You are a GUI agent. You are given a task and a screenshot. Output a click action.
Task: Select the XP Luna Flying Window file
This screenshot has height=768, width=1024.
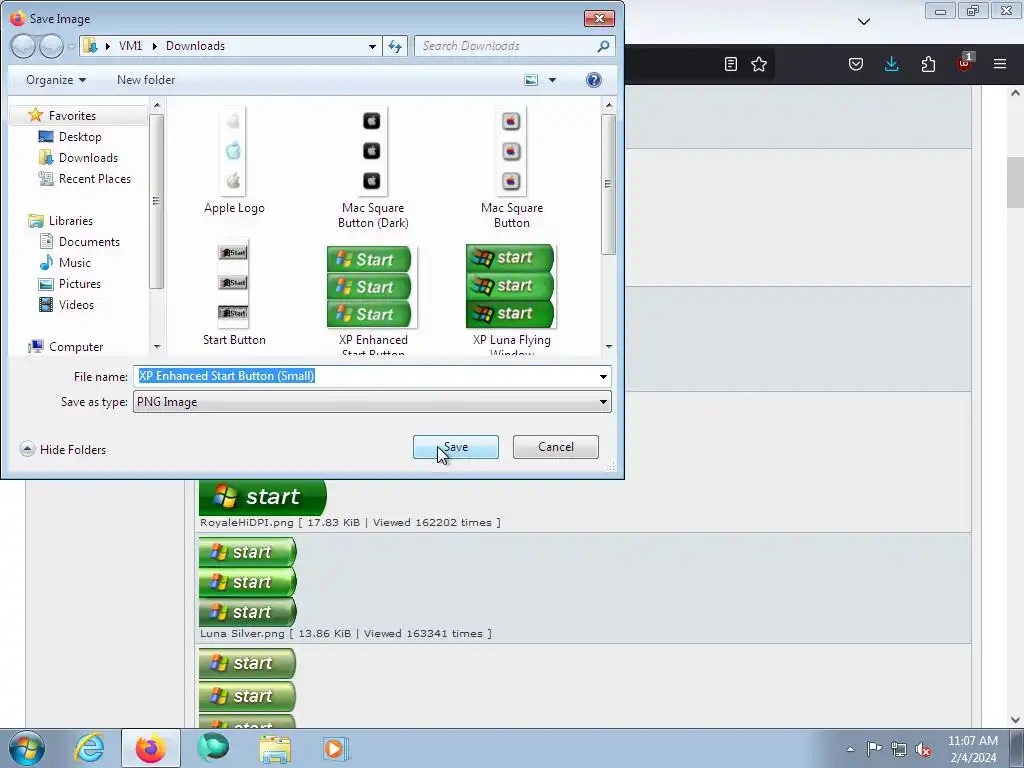point(511,299)
